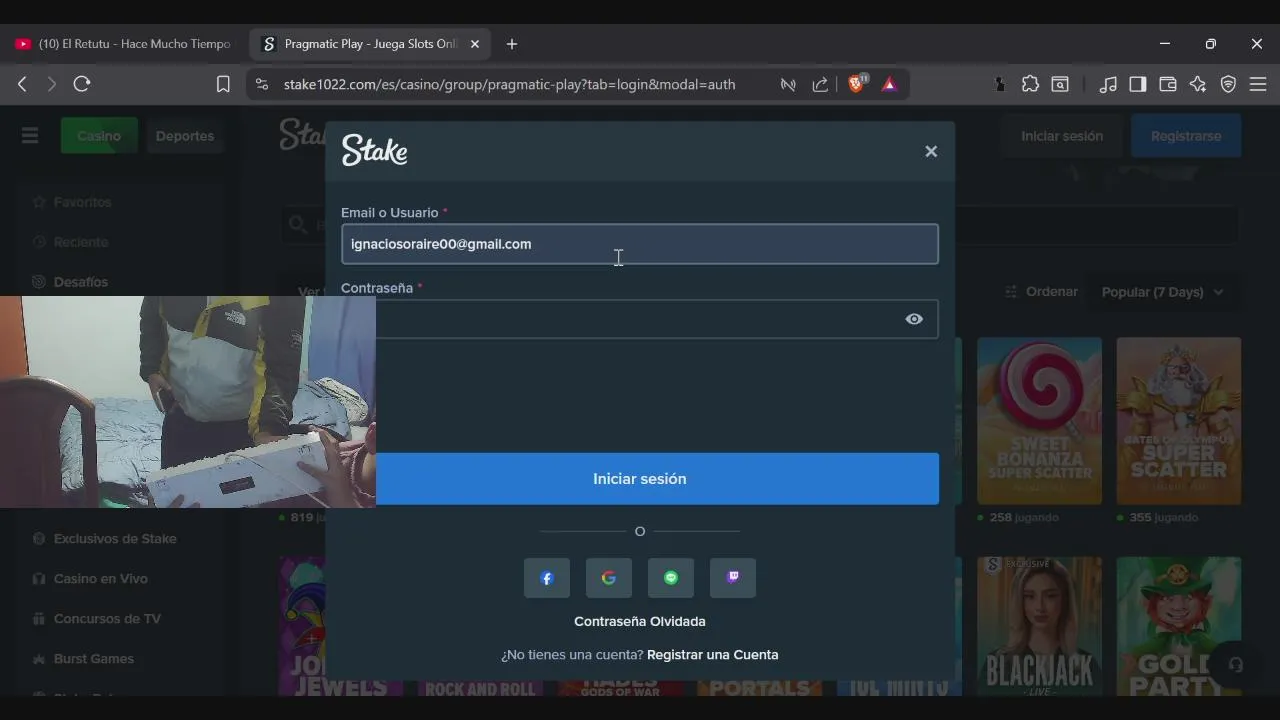This screenshot has height=720, width=1280.
Task: Close the Pragmatic Play tab
Action: pos(475,44)
